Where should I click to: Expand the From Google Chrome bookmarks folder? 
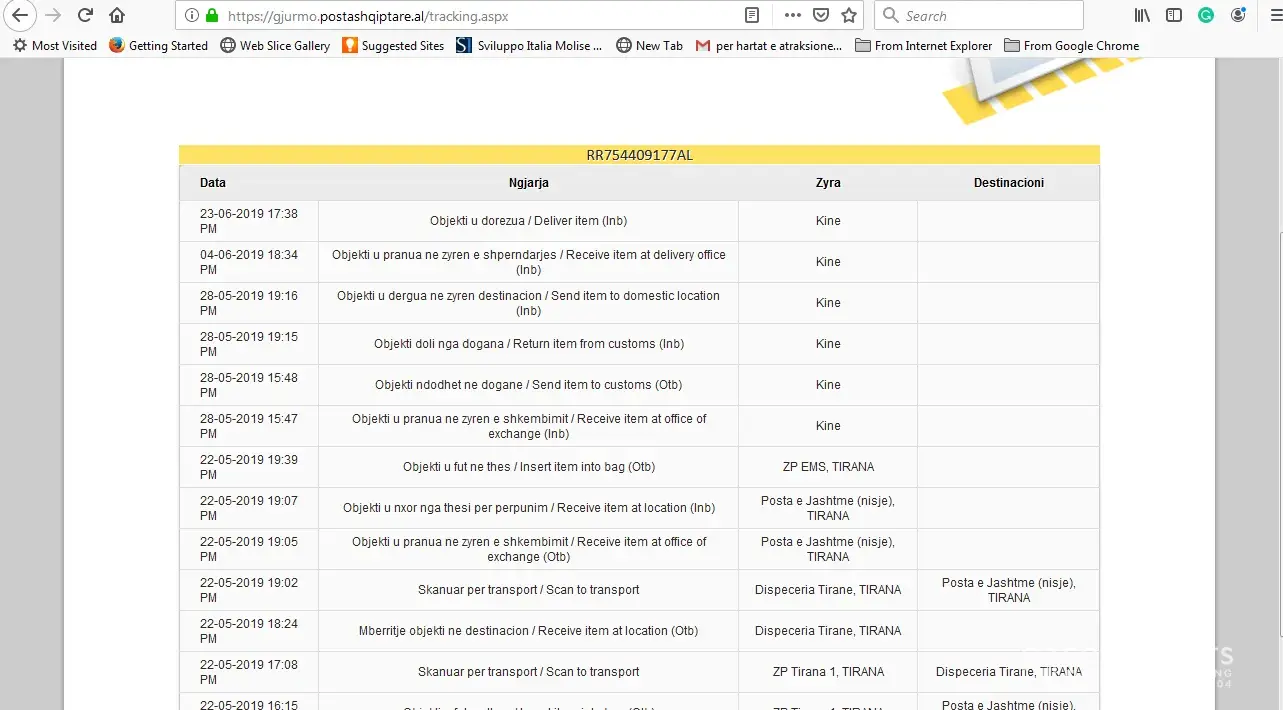point(1071,45)
